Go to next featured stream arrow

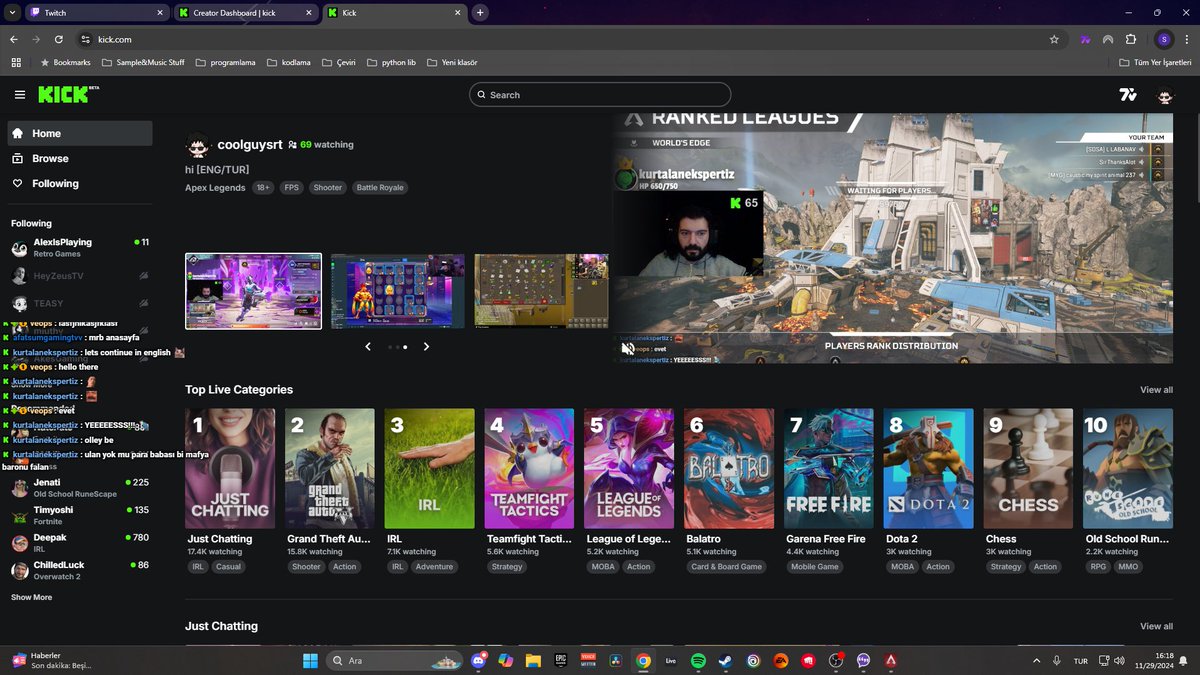(x=426, y=347)
